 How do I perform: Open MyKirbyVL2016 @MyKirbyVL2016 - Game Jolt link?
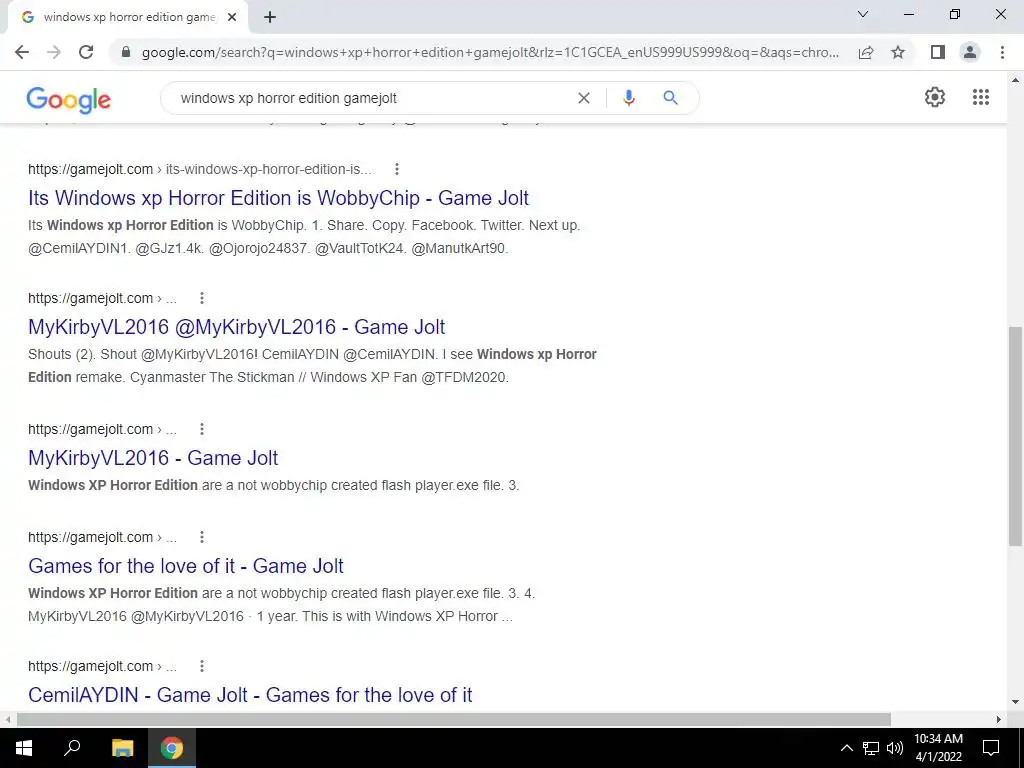coord(236,327)
